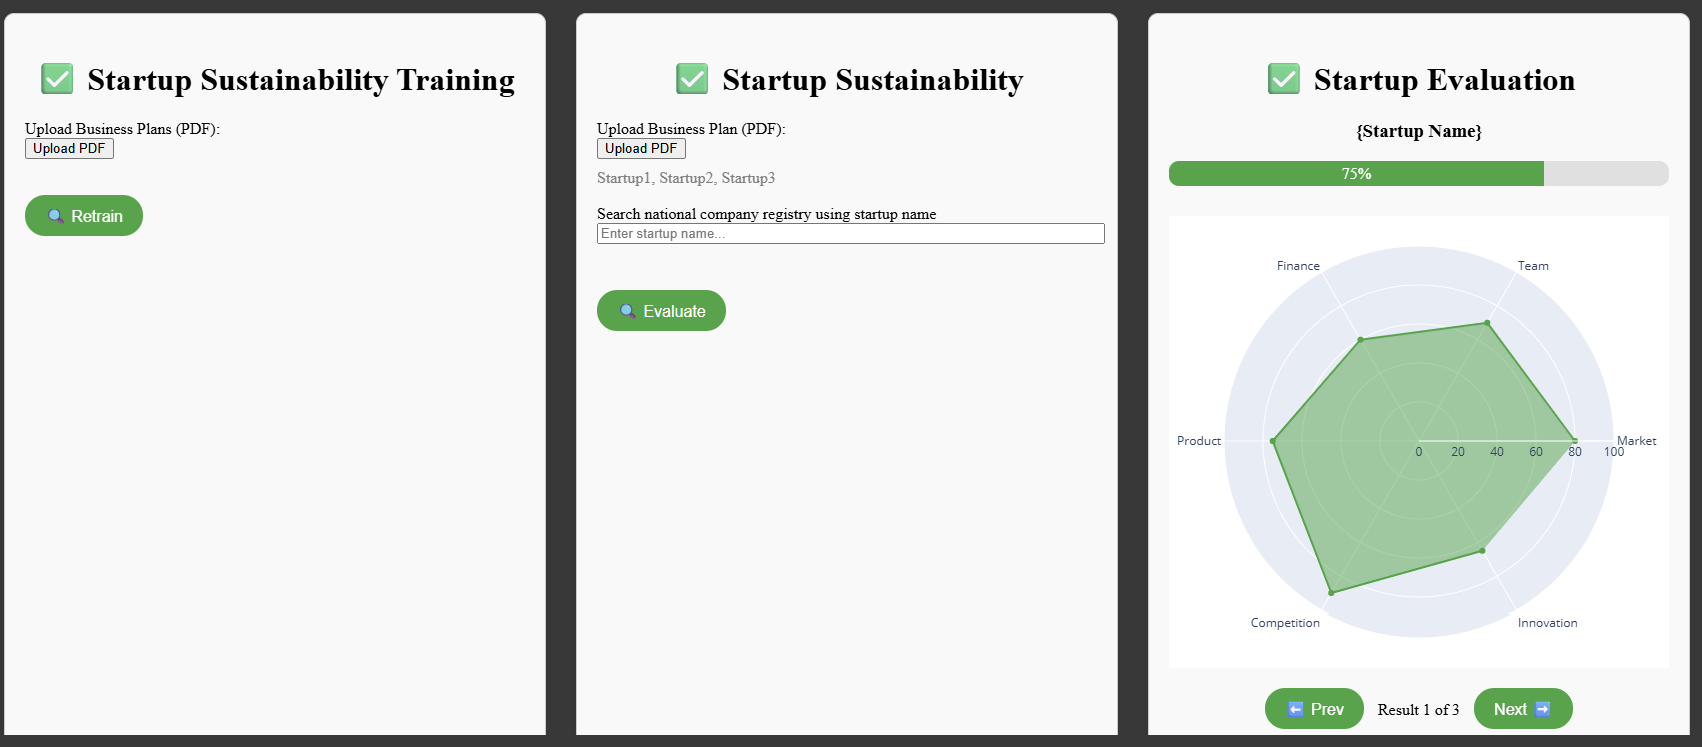This screenshot has width=1702, height=747.
Task: Click the Market data point on the radar chart
Action: click(x=1575, y=441)
